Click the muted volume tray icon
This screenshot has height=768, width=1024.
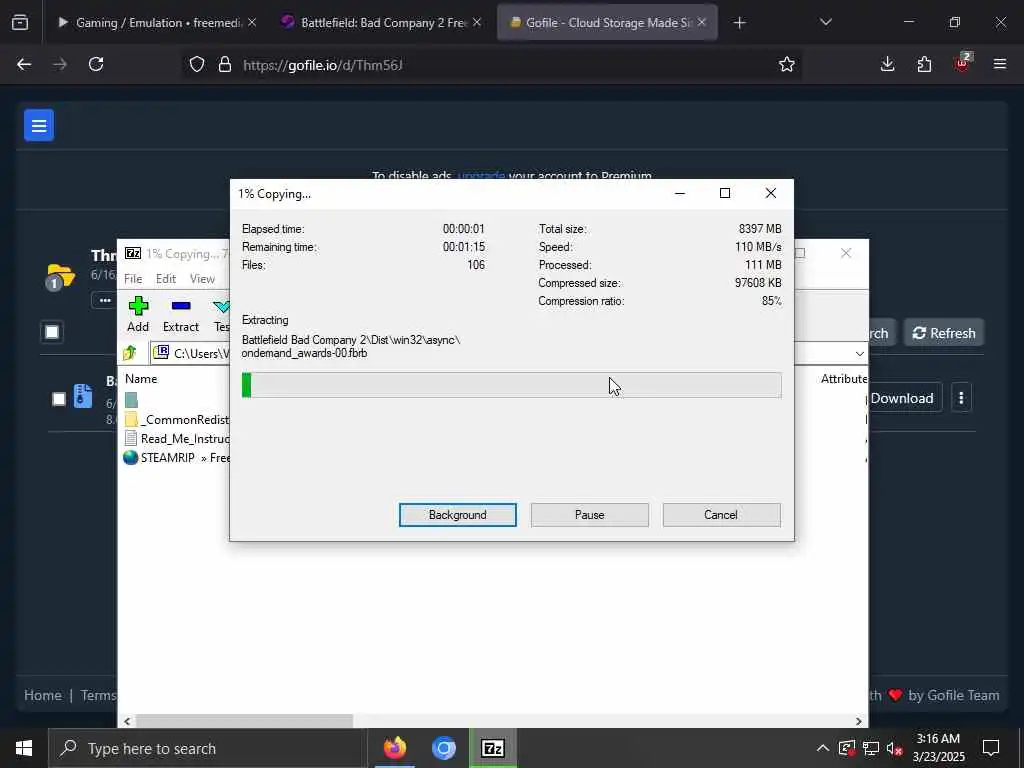point(895,748)
